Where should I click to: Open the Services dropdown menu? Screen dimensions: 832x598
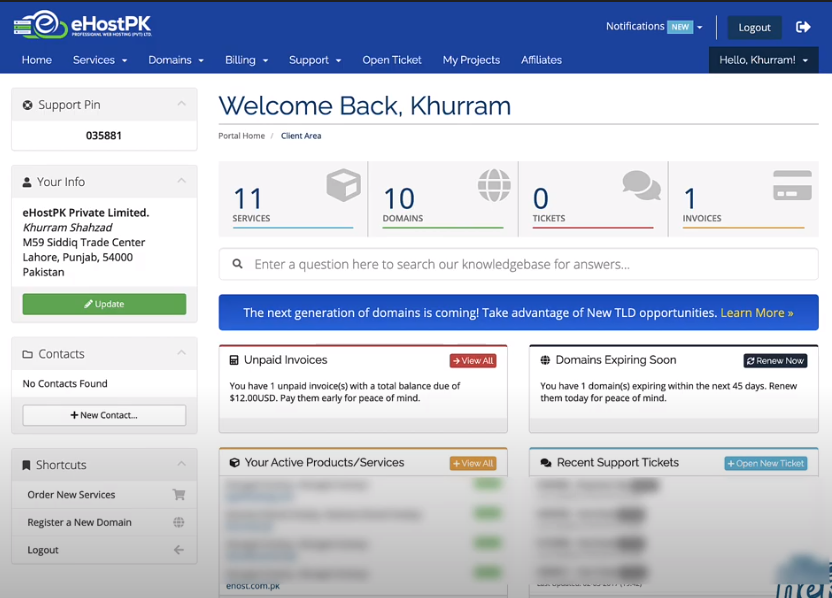coord(100,60)
